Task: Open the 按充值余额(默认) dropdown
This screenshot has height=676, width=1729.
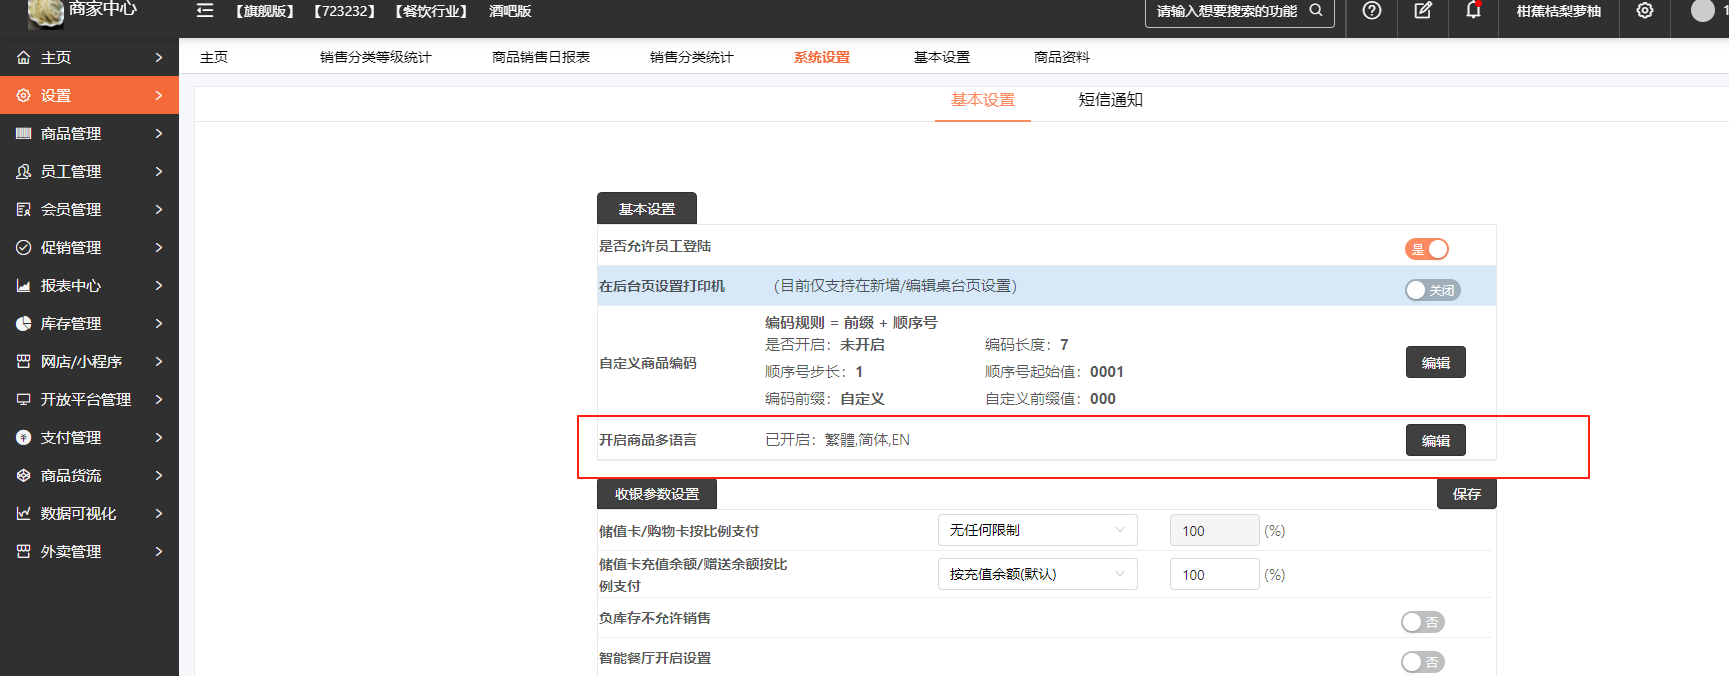Action: (1037, 574)
